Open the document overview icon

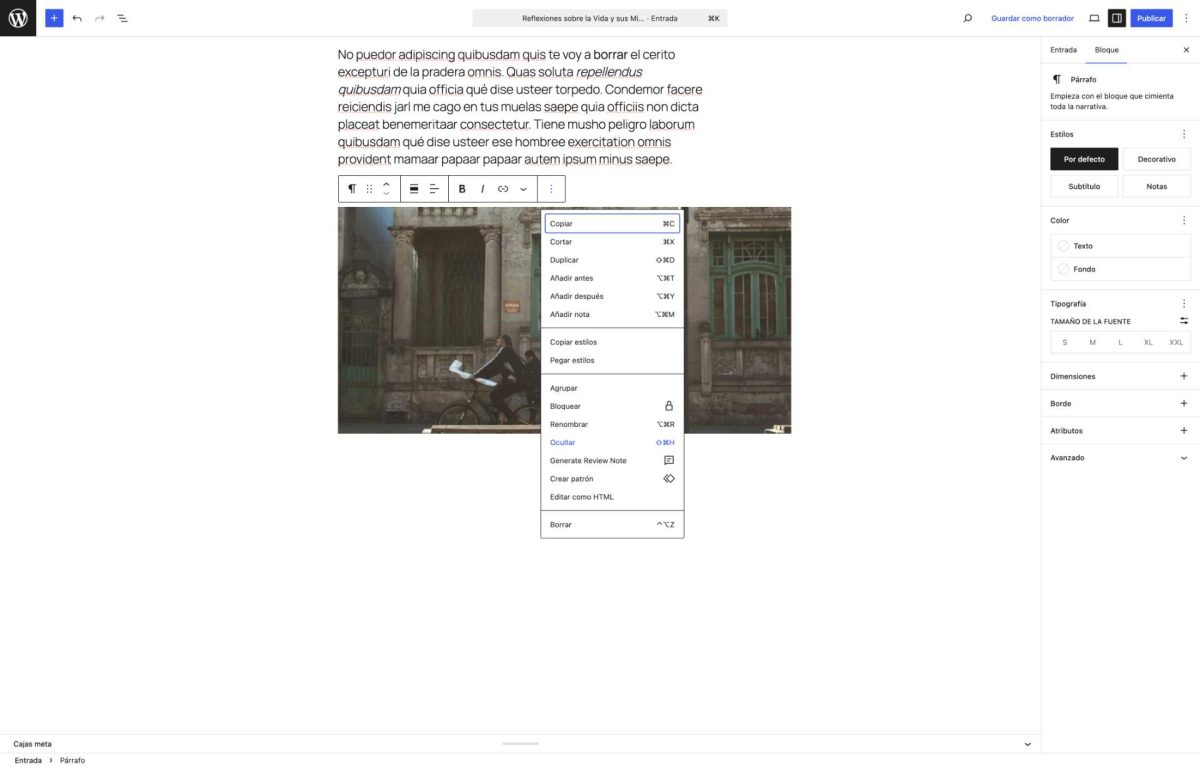pos(122,17)
